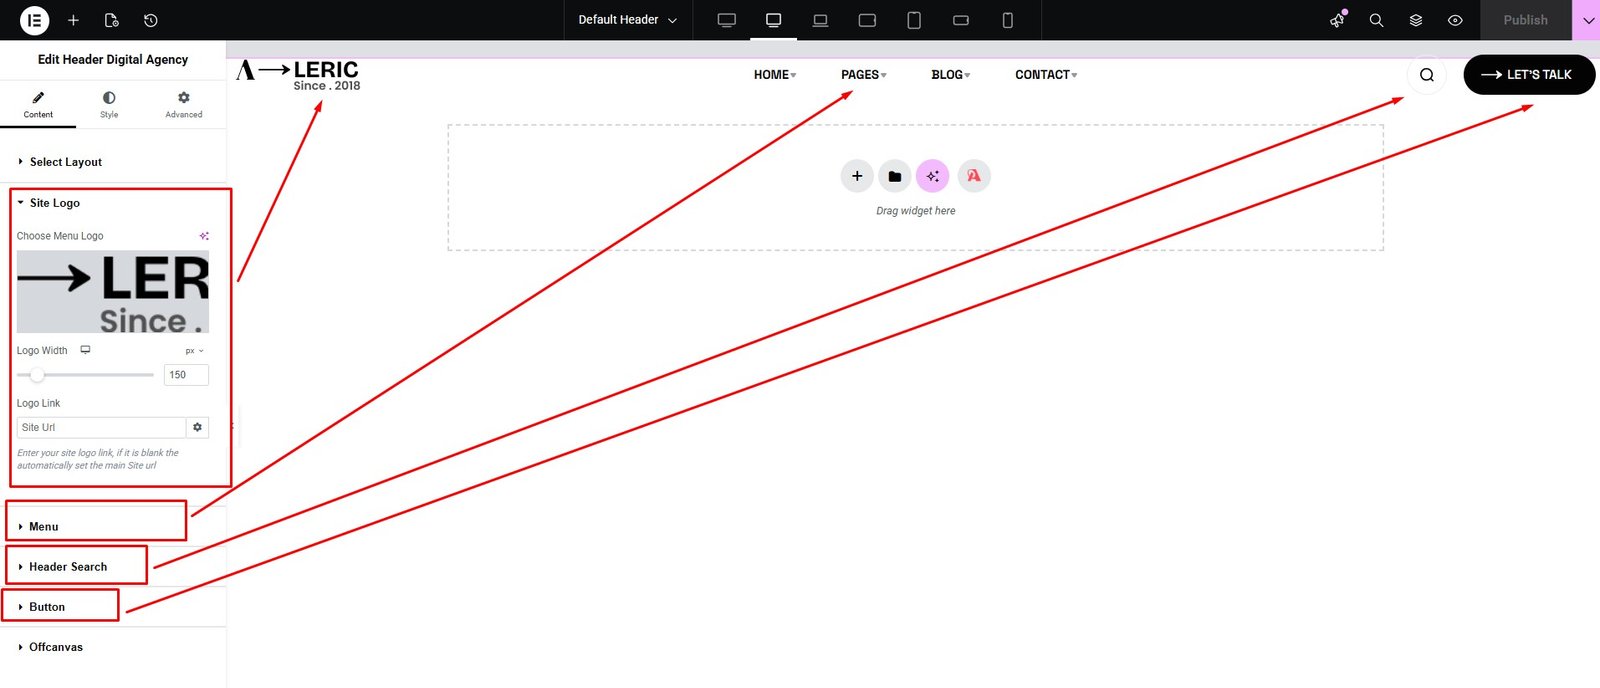The image size is (1600, 688).
Task: Click the What's New megaphone icon
Action: (x=1337, y=20)
